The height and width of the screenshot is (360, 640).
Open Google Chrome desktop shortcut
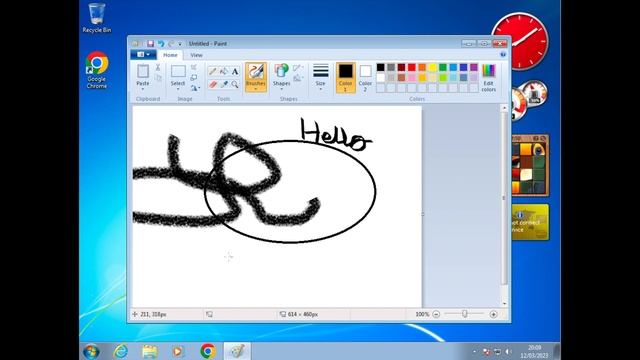pyautogui.click(x=97, y=70)
